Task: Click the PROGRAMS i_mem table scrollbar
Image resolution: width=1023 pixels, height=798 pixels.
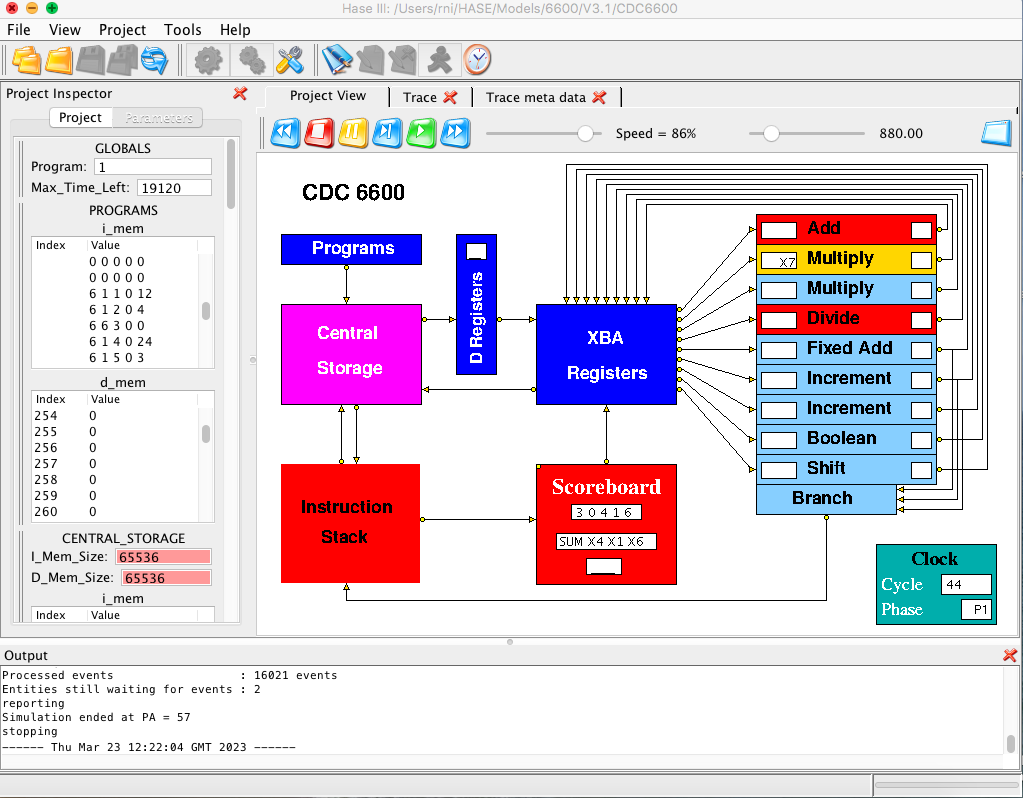Action: (x=206, y=311)
